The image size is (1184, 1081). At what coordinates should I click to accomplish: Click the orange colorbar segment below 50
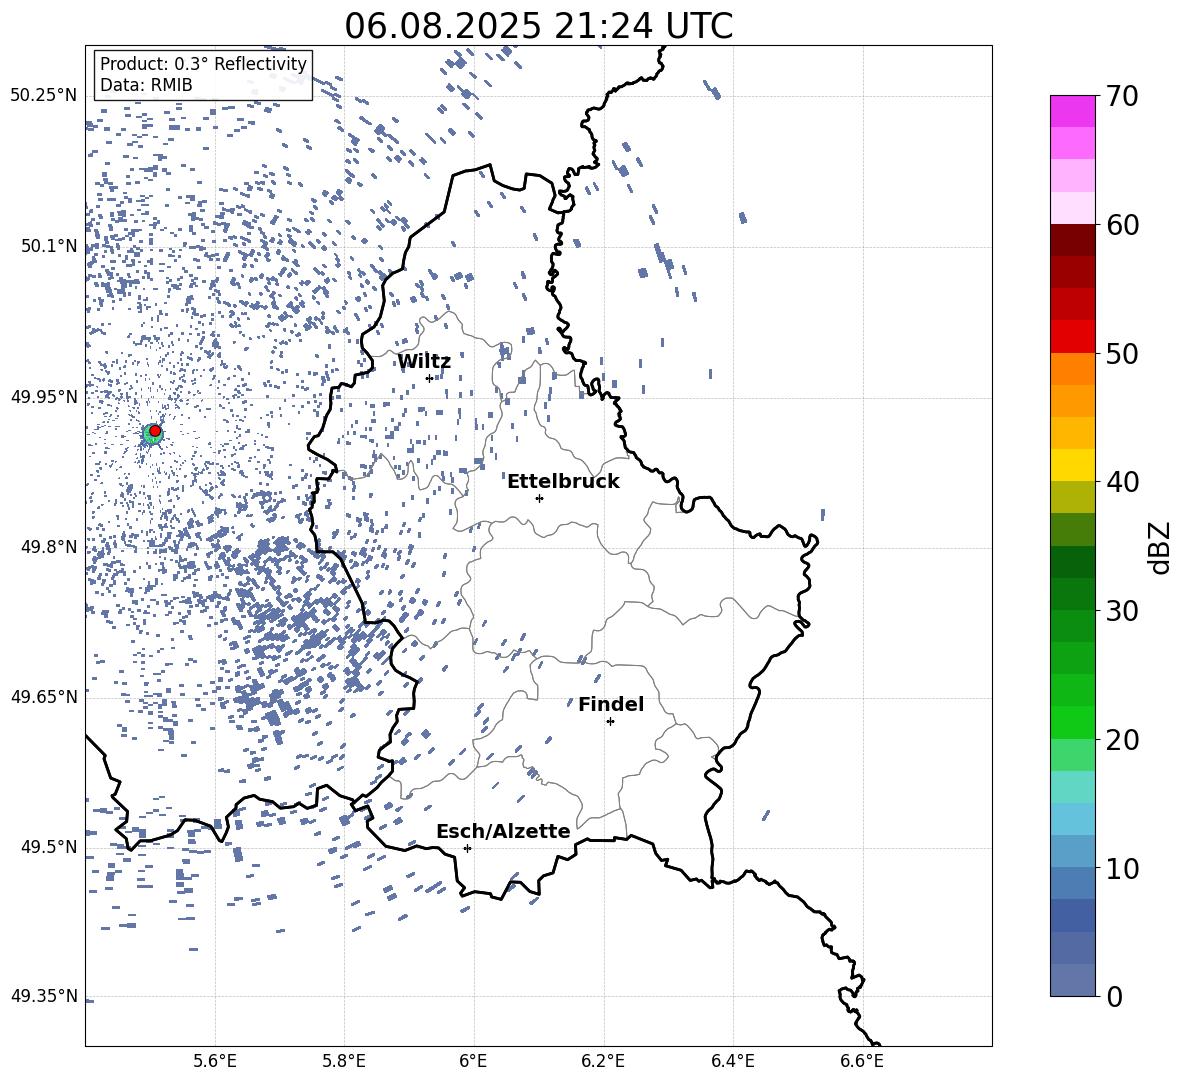pos(1073,369)
